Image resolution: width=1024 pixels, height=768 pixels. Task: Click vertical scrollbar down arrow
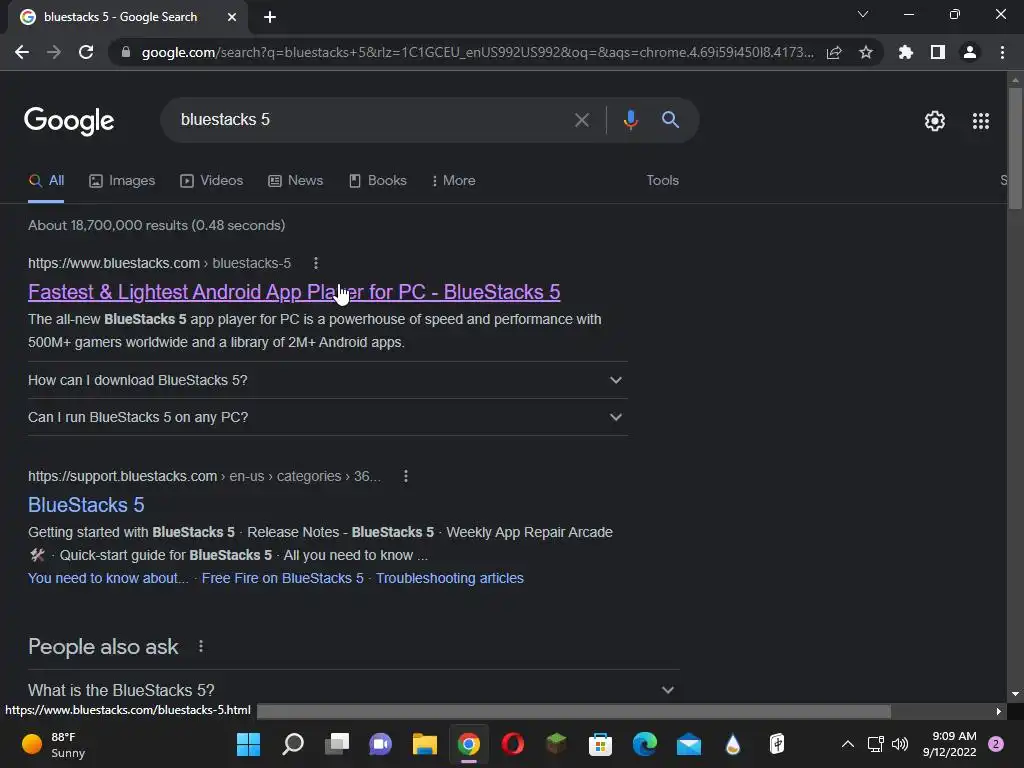point(1015,694)
